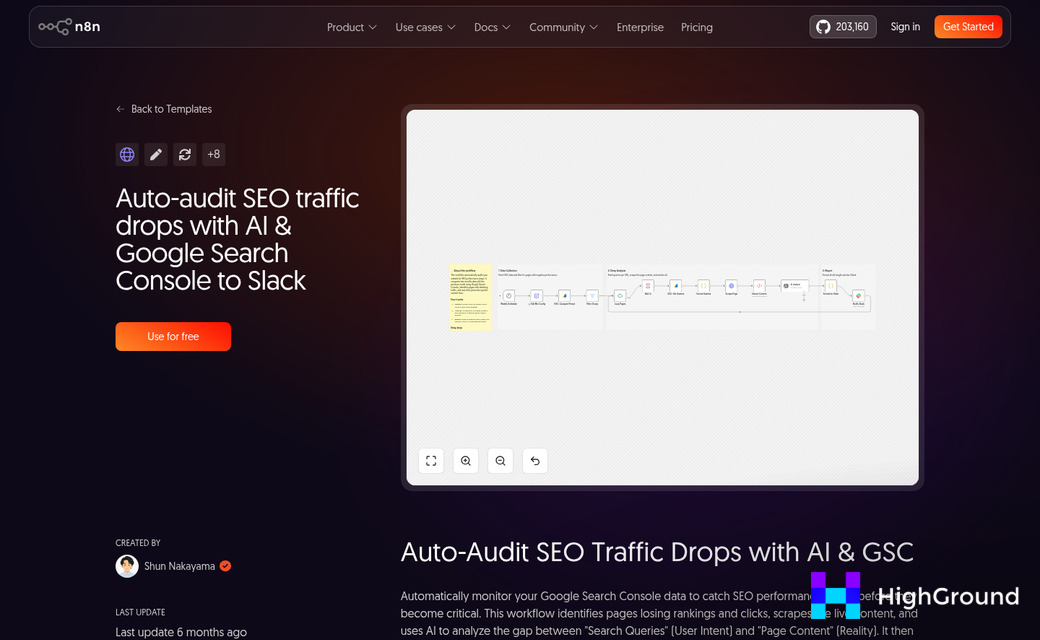Select the 'Last update 6 months ago' text
Screen dimensions: 1040x640
[x=181, y=632]
